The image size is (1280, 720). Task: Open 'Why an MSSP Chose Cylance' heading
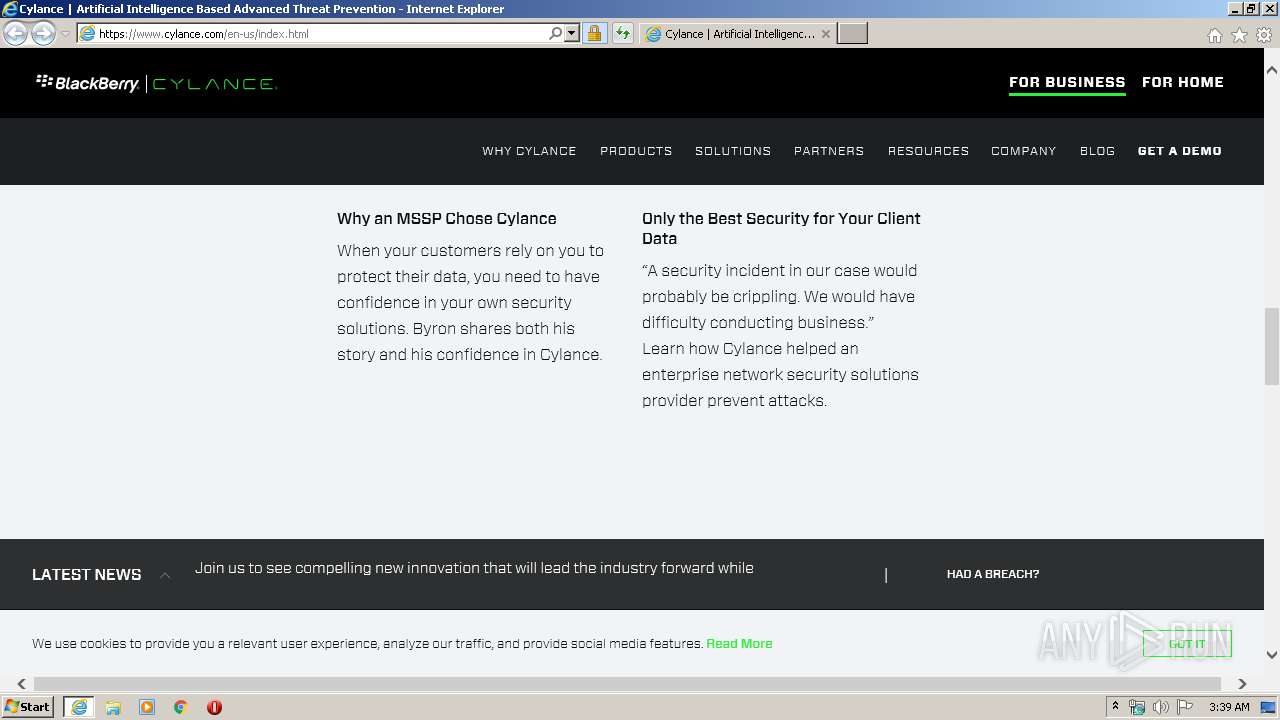(447, 218)
